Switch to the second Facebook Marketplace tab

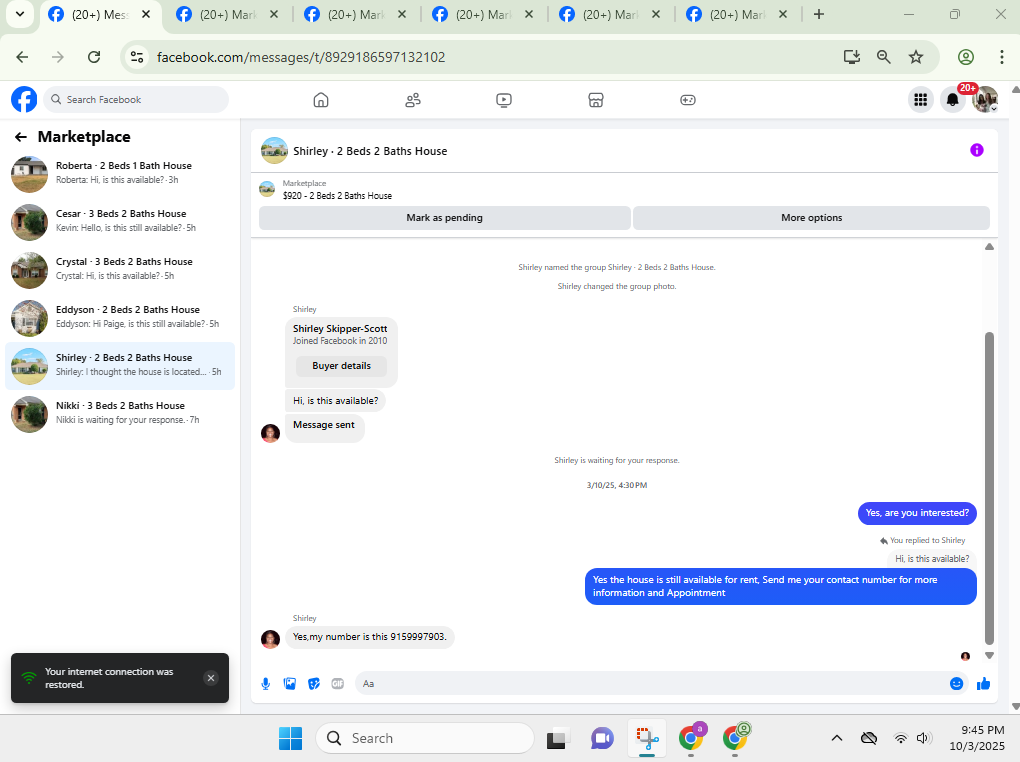point(226,14)
